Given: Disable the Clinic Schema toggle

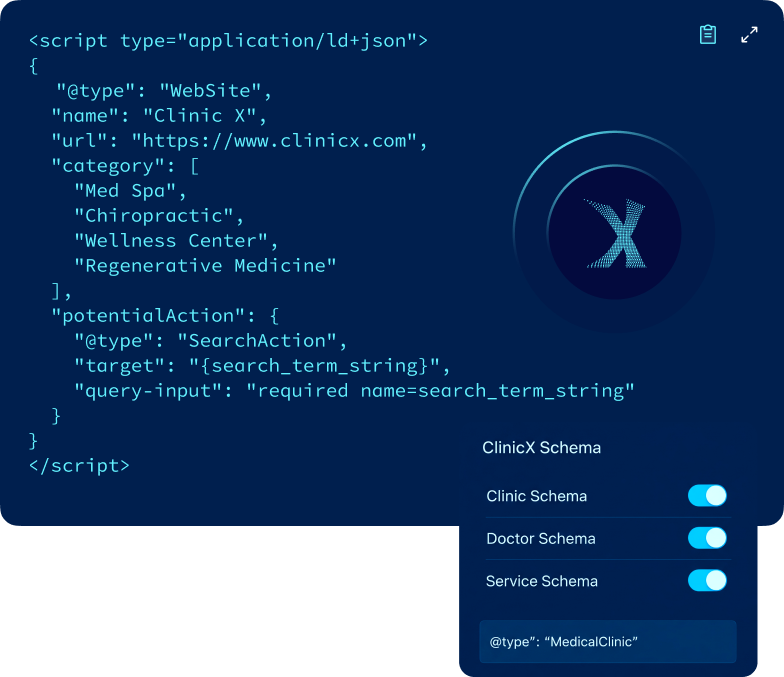Looking at the screenshot, I should [x=707, y=496].
